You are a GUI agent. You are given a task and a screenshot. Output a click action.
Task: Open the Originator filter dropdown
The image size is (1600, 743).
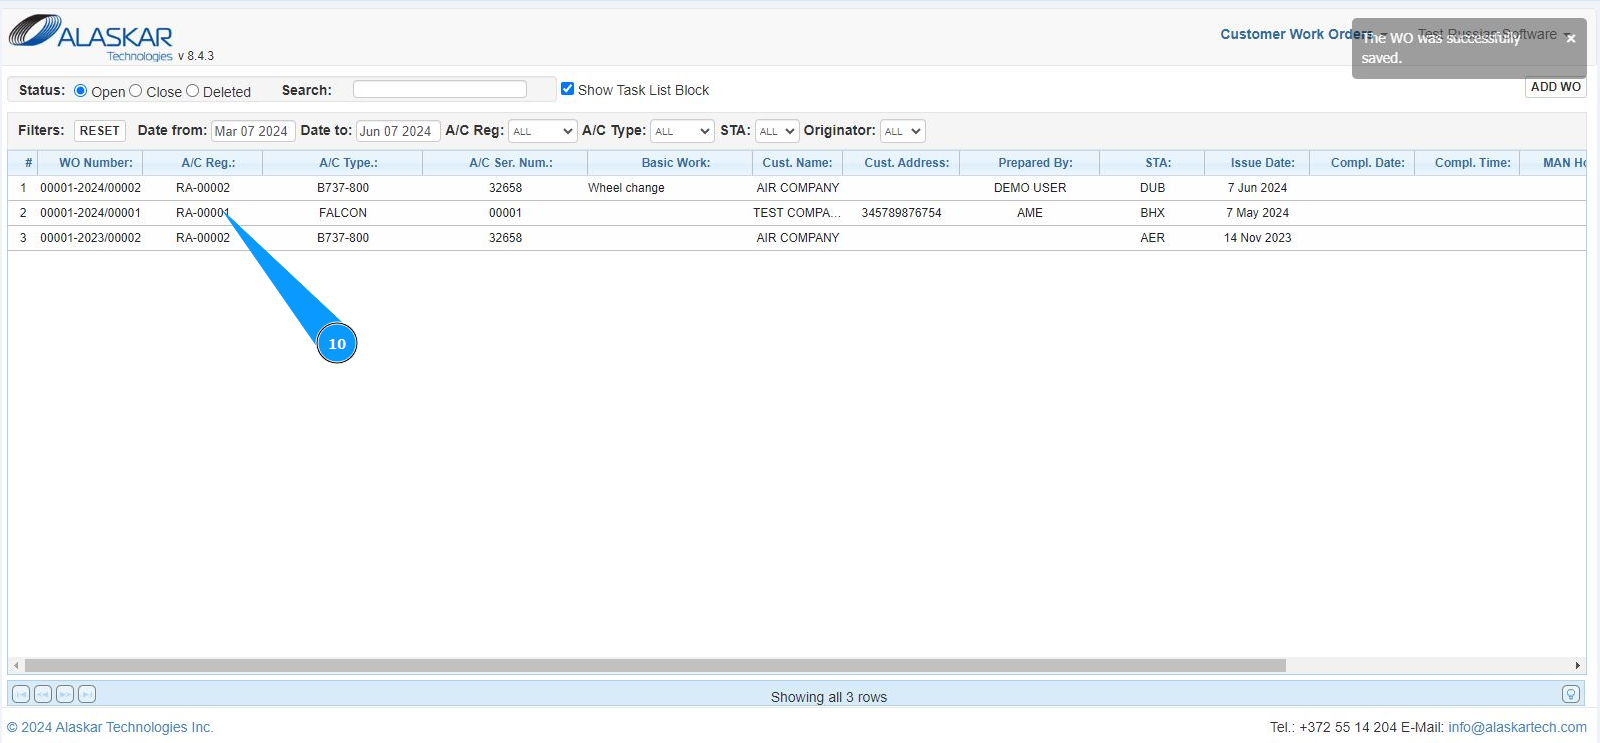[902, 131]
